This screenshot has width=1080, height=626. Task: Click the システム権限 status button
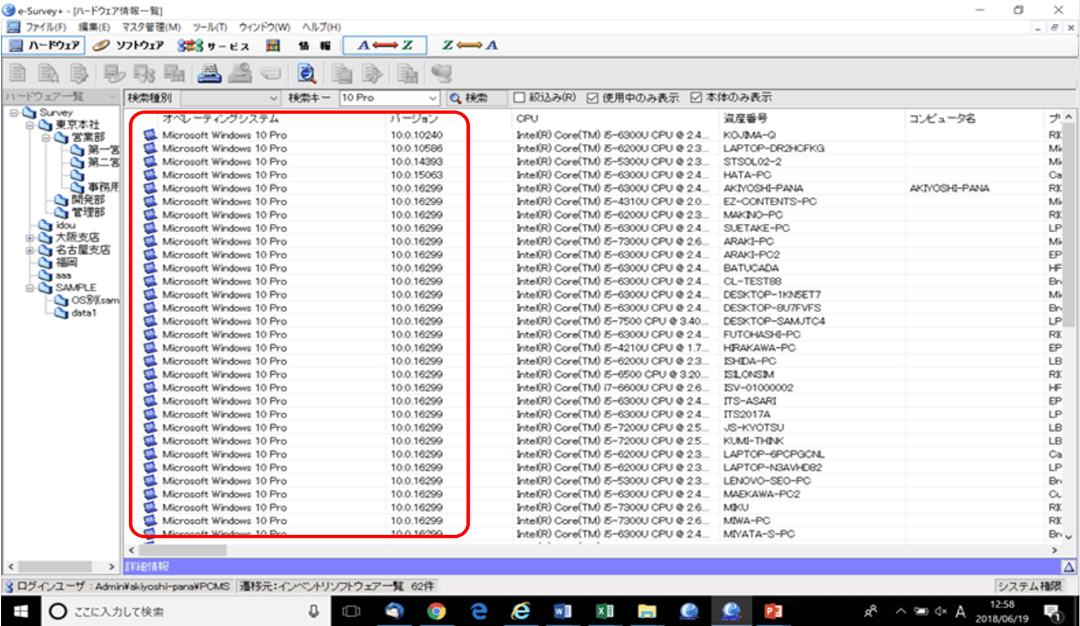pos(1030,586)
